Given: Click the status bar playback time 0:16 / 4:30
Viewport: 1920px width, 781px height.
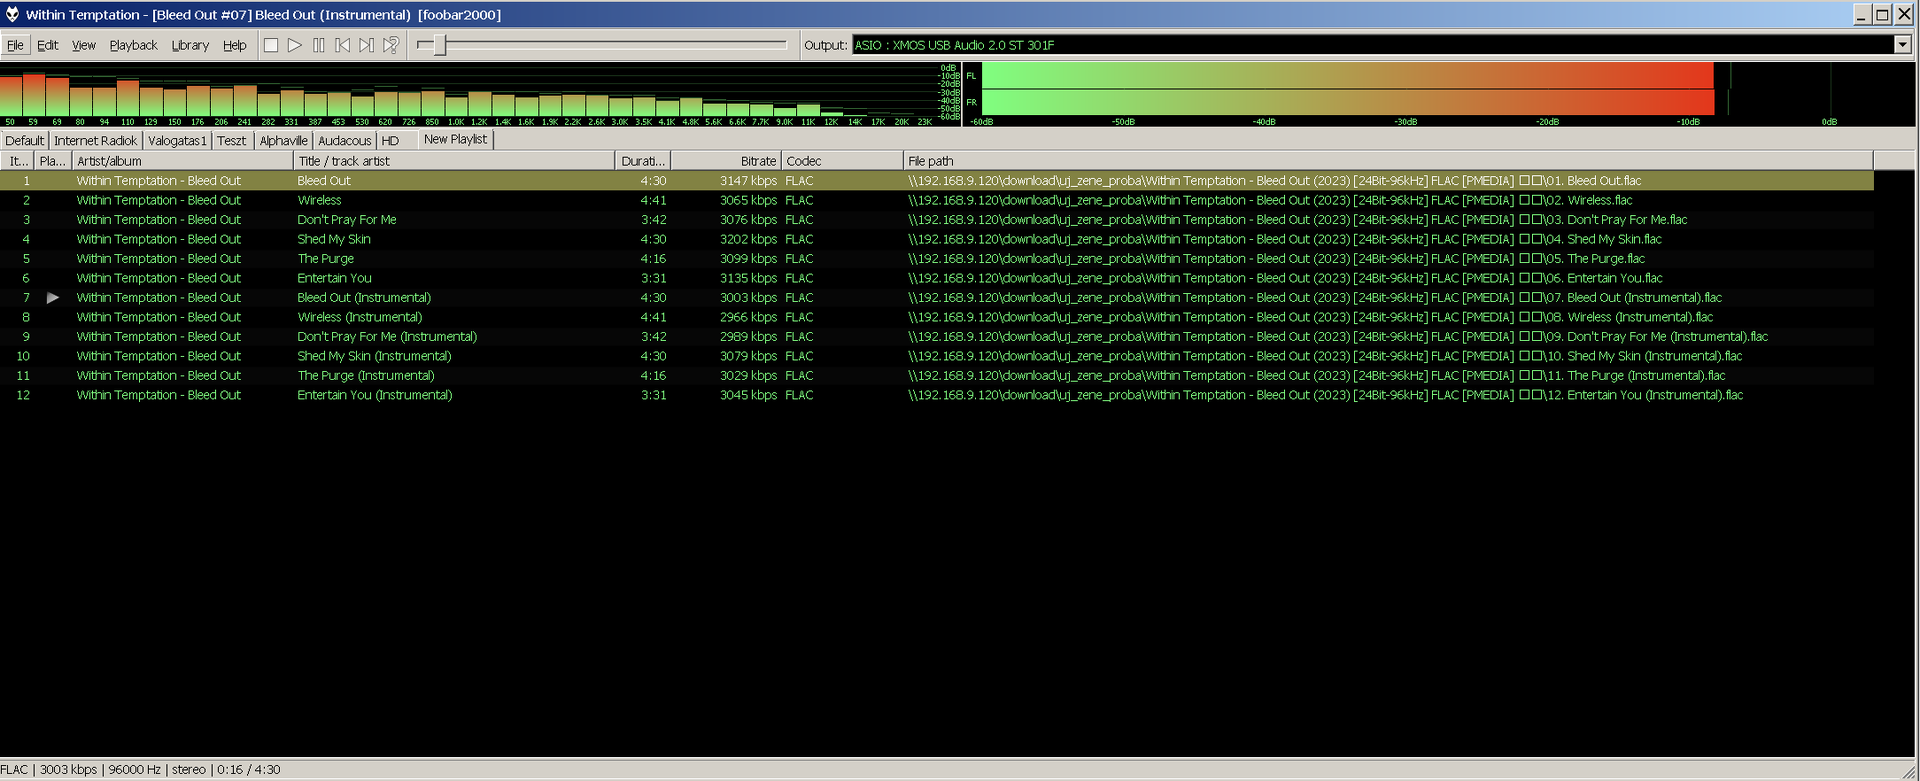Looking at the screenshot, I should click(248, 770).
